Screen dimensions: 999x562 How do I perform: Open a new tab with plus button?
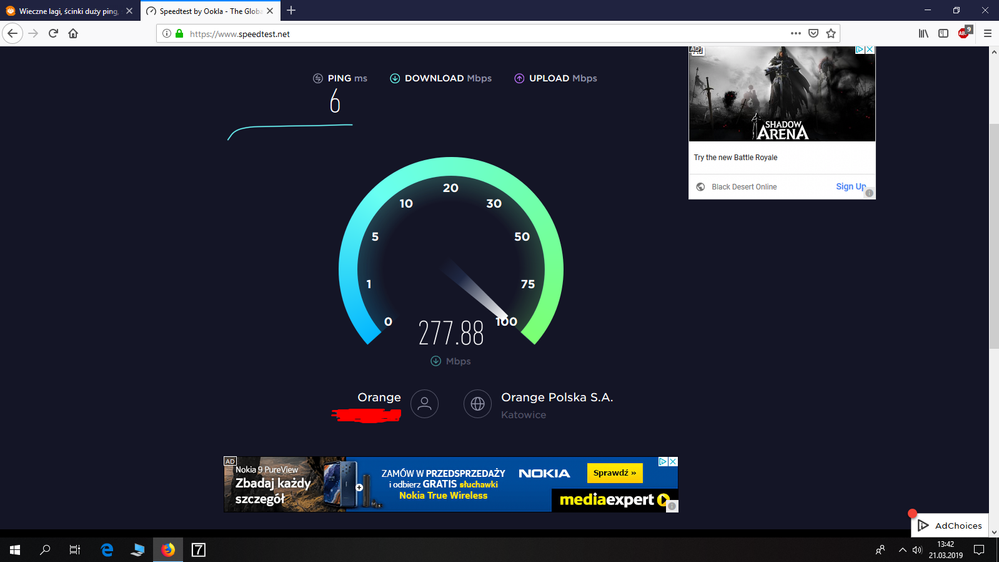[x=291, y=11]
